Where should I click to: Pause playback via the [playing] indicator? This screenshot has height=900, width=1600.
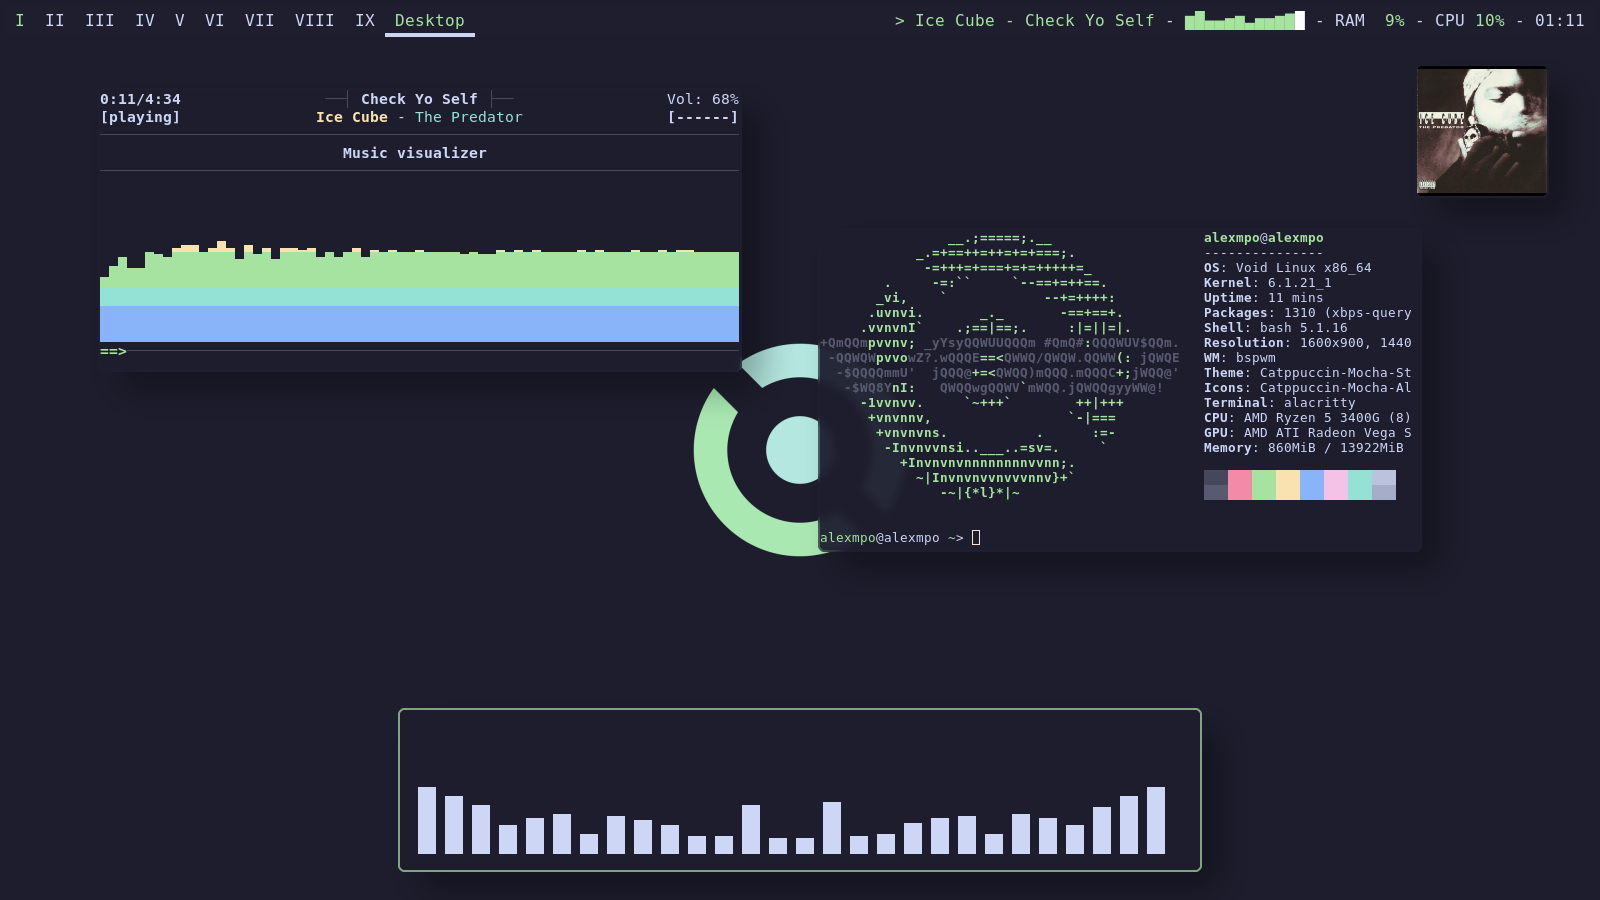click(x=140, y=116)
